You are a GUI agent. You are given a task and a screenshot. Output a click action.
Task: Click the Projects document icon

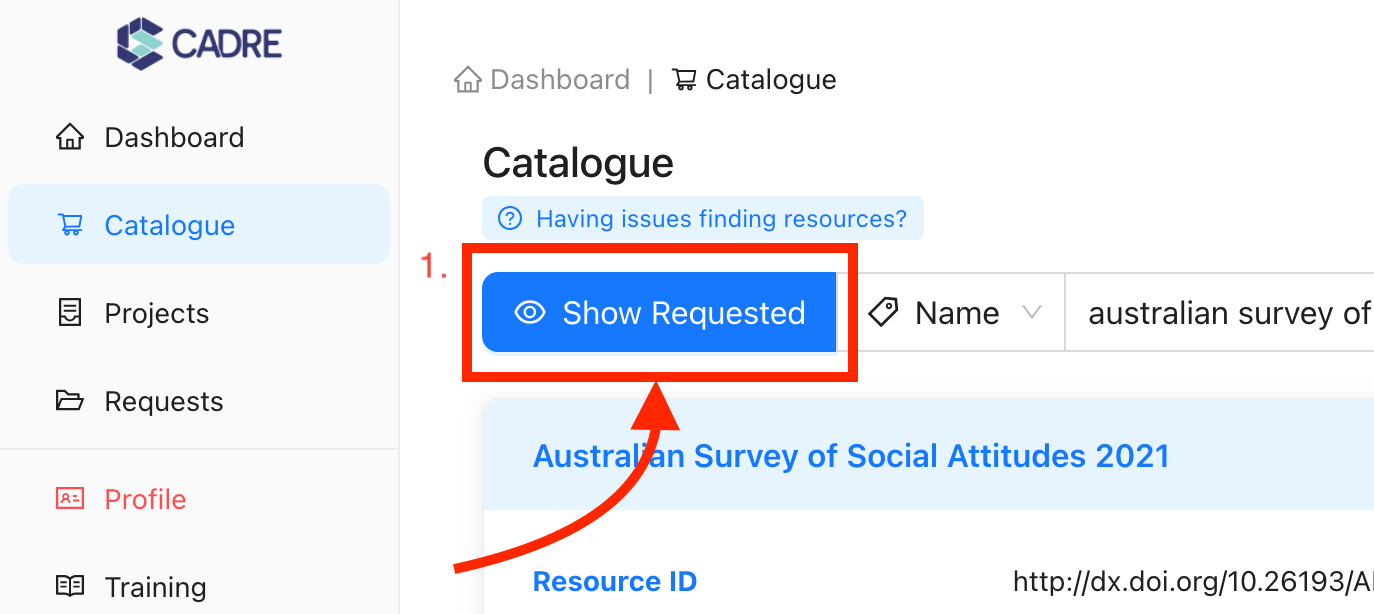coord(70,313)
